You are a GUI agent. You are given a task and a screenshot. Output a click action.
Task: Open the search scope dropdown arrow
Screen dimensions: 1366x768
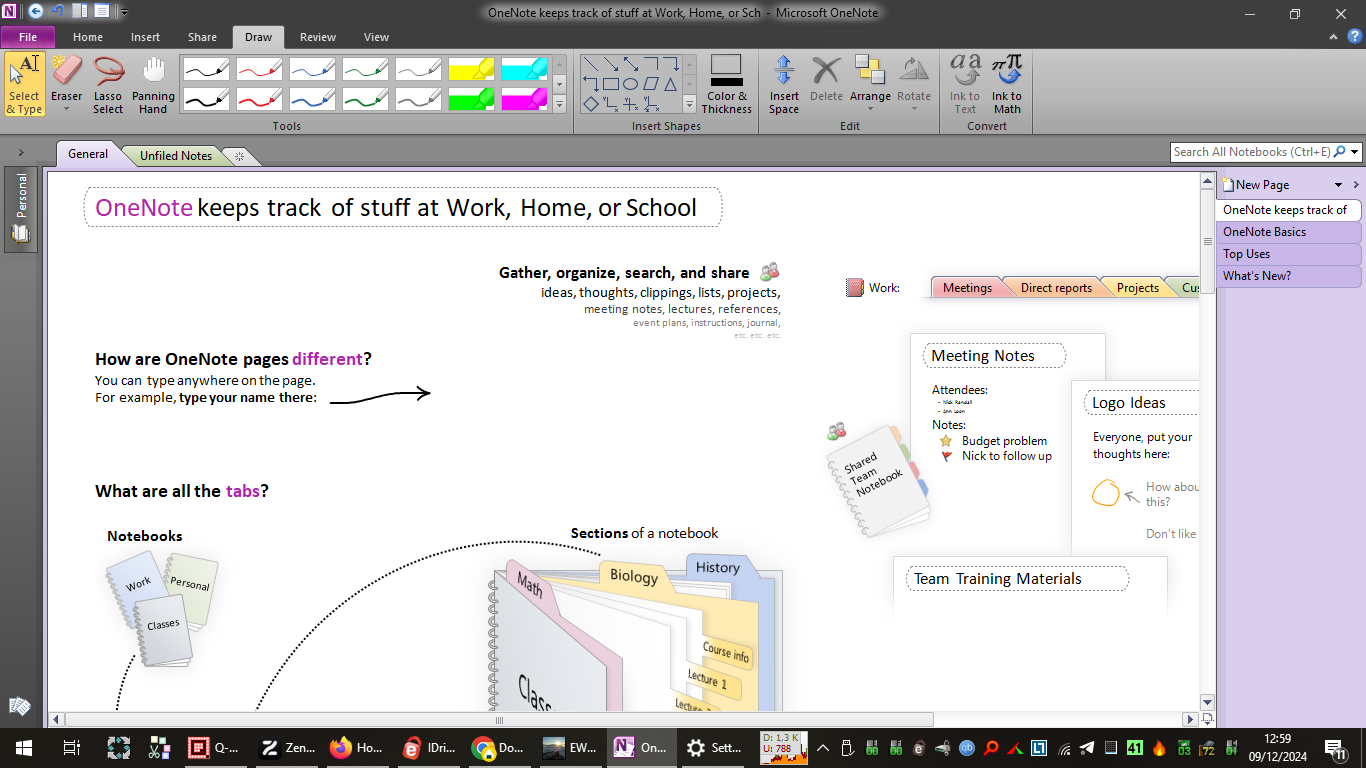click(1355, 152)
